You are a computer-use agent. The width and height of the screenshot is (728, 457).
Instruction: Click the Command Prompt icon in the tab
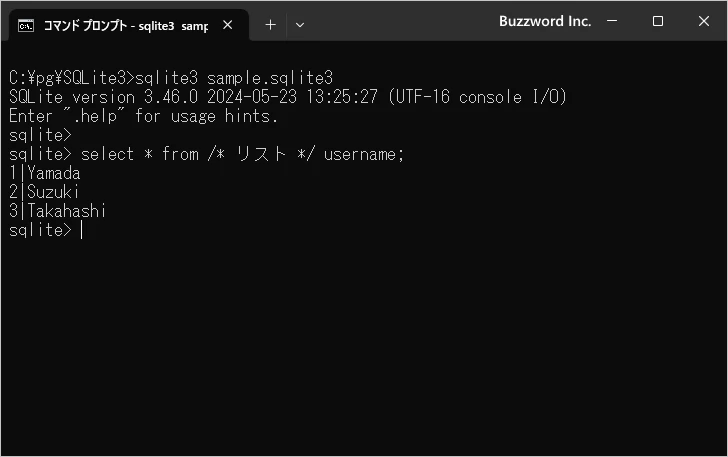pyautogui.click(x=27, y=24)
